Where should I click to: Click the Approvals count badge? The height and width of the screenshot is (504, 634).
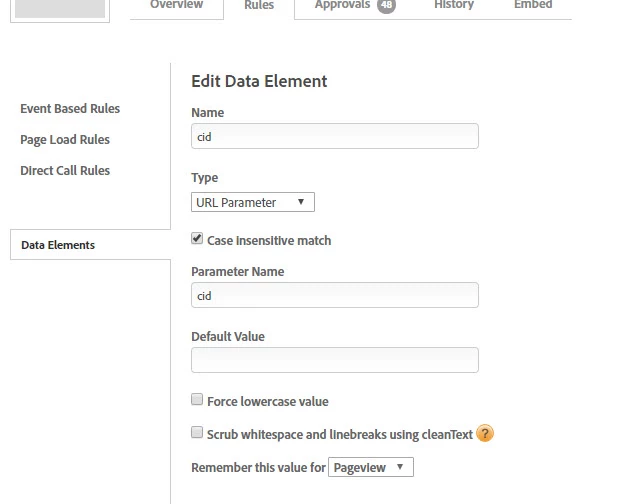point(386,6)
